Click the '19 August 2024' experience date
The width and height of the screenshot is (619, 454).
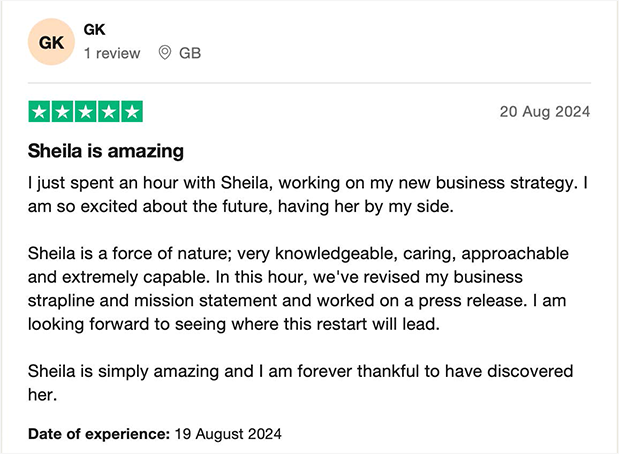click(x=228, y=434)
